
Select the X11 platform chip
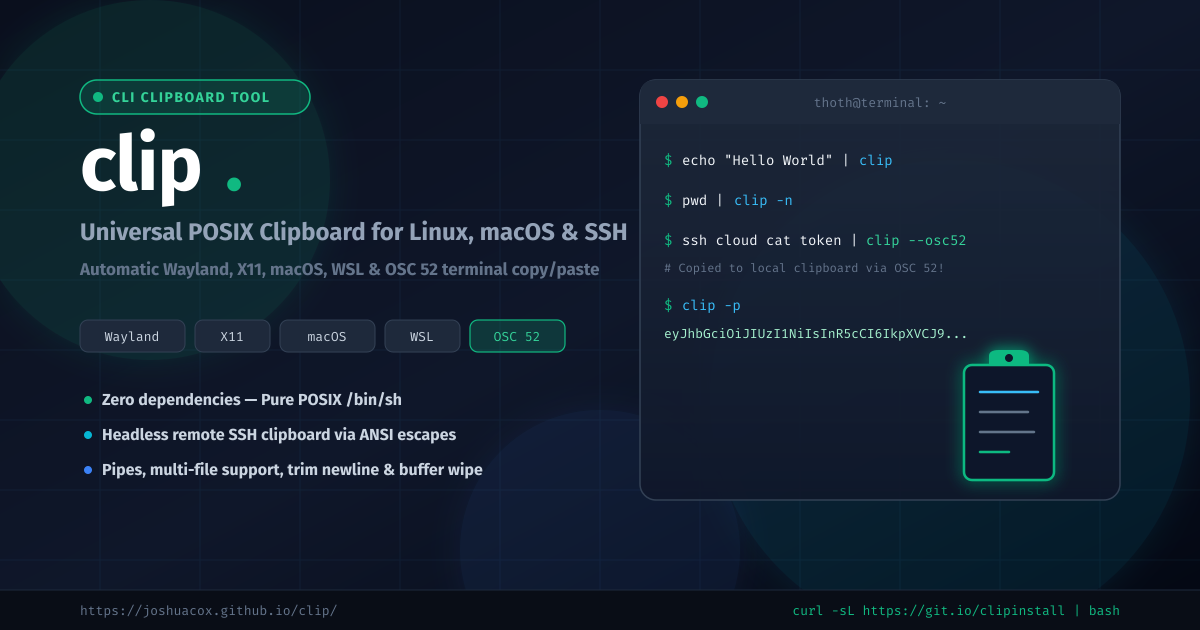tap(232, 336)
